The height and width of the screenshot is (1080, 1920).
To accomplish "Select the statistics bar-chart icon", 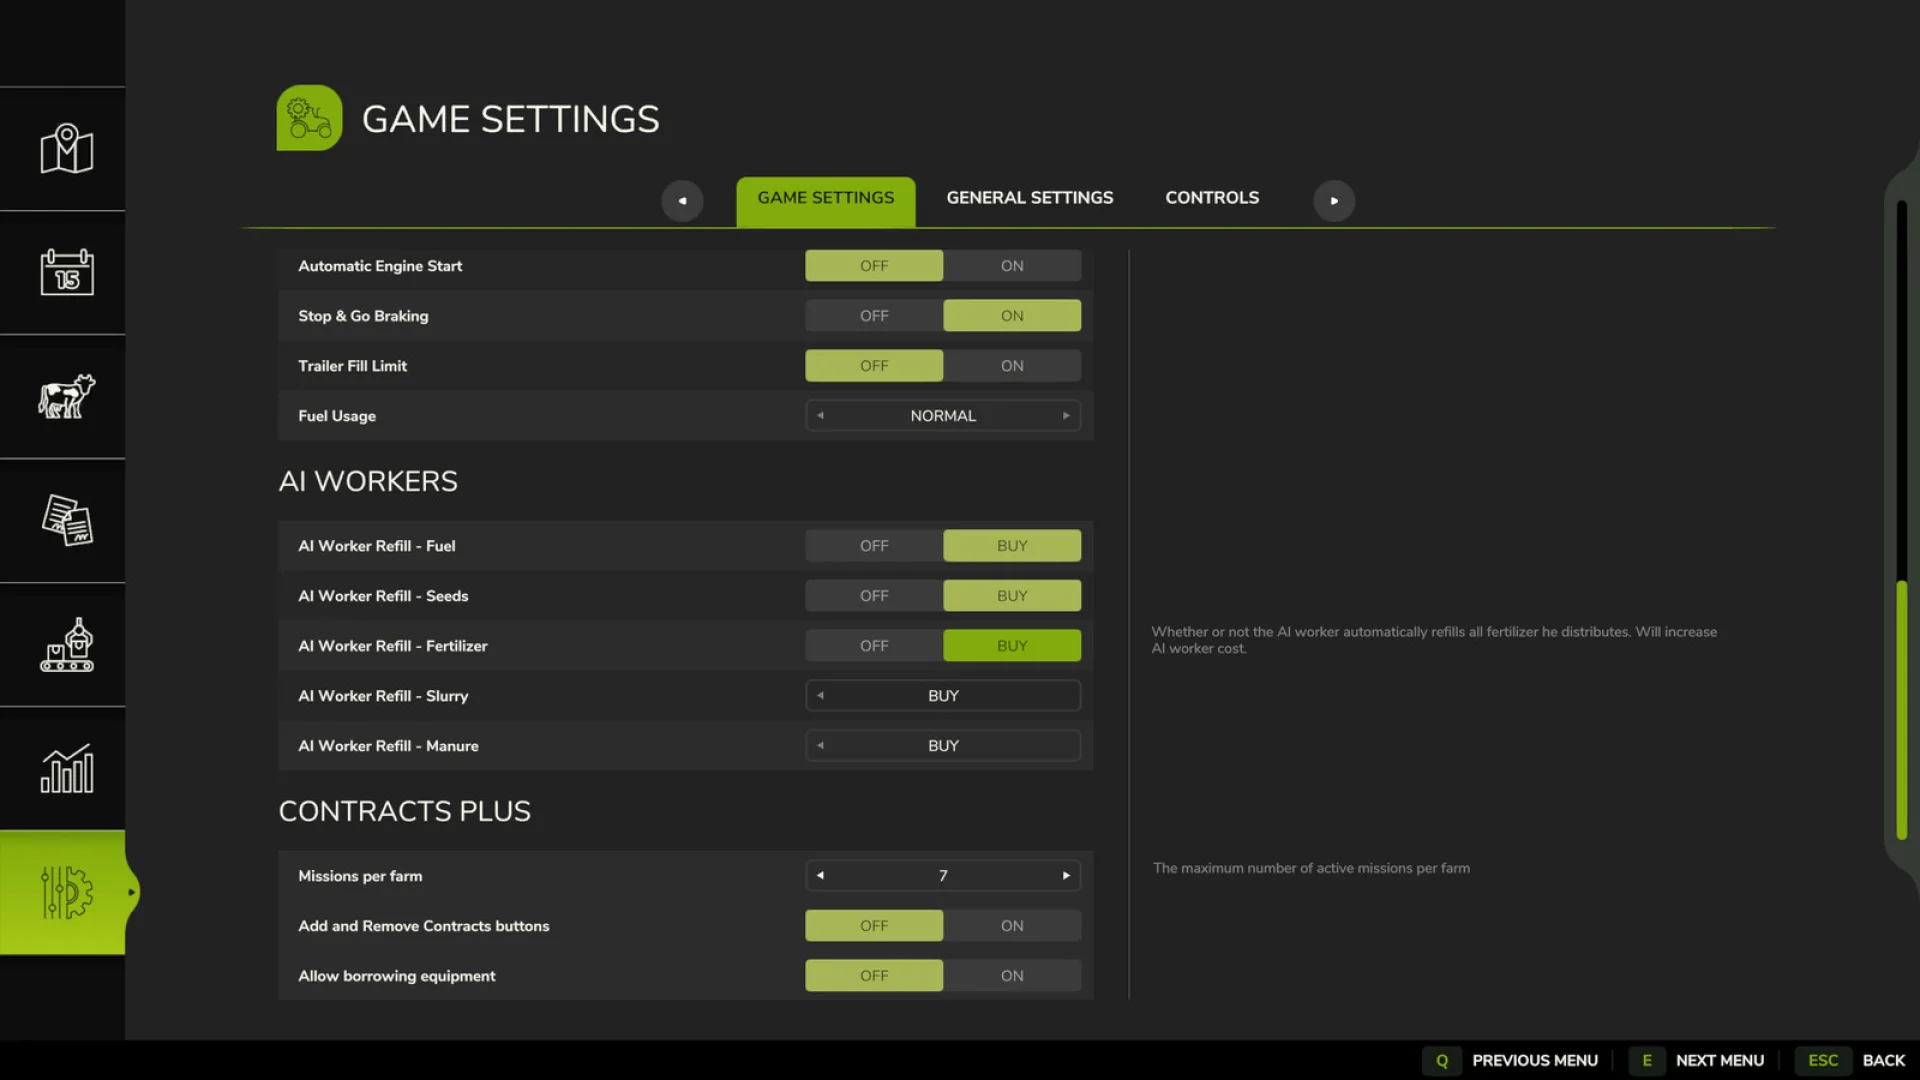I will (64, 768).
